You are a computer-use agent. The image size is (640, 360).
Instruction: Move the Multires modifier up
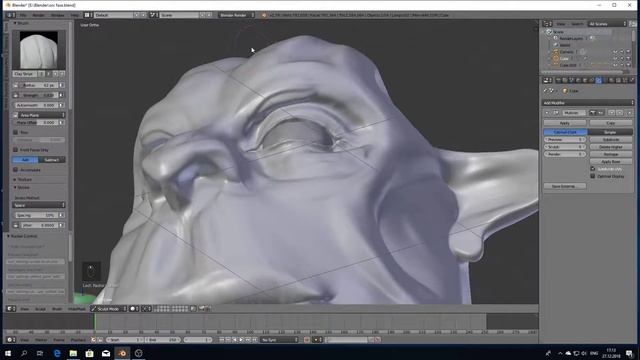point(612,113)
